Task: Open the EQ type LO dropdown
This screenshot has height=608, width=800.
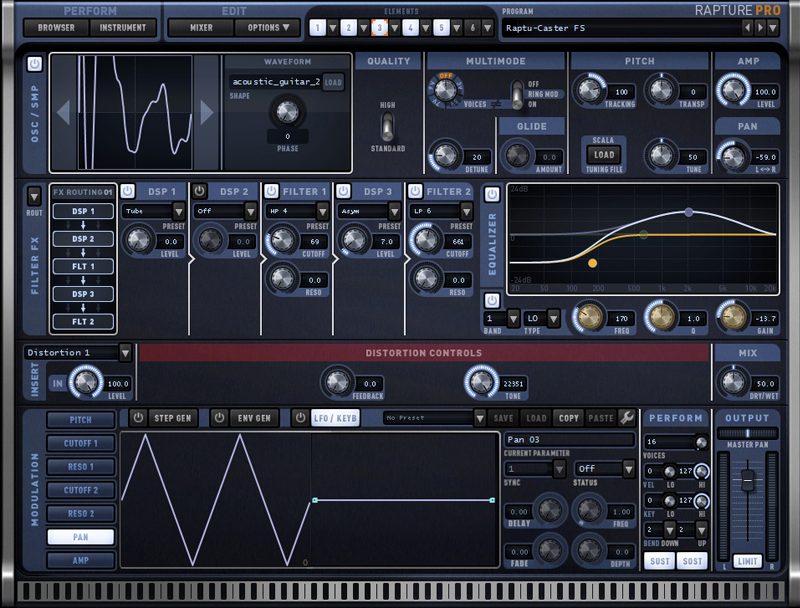Action: (x=553, y=319)
